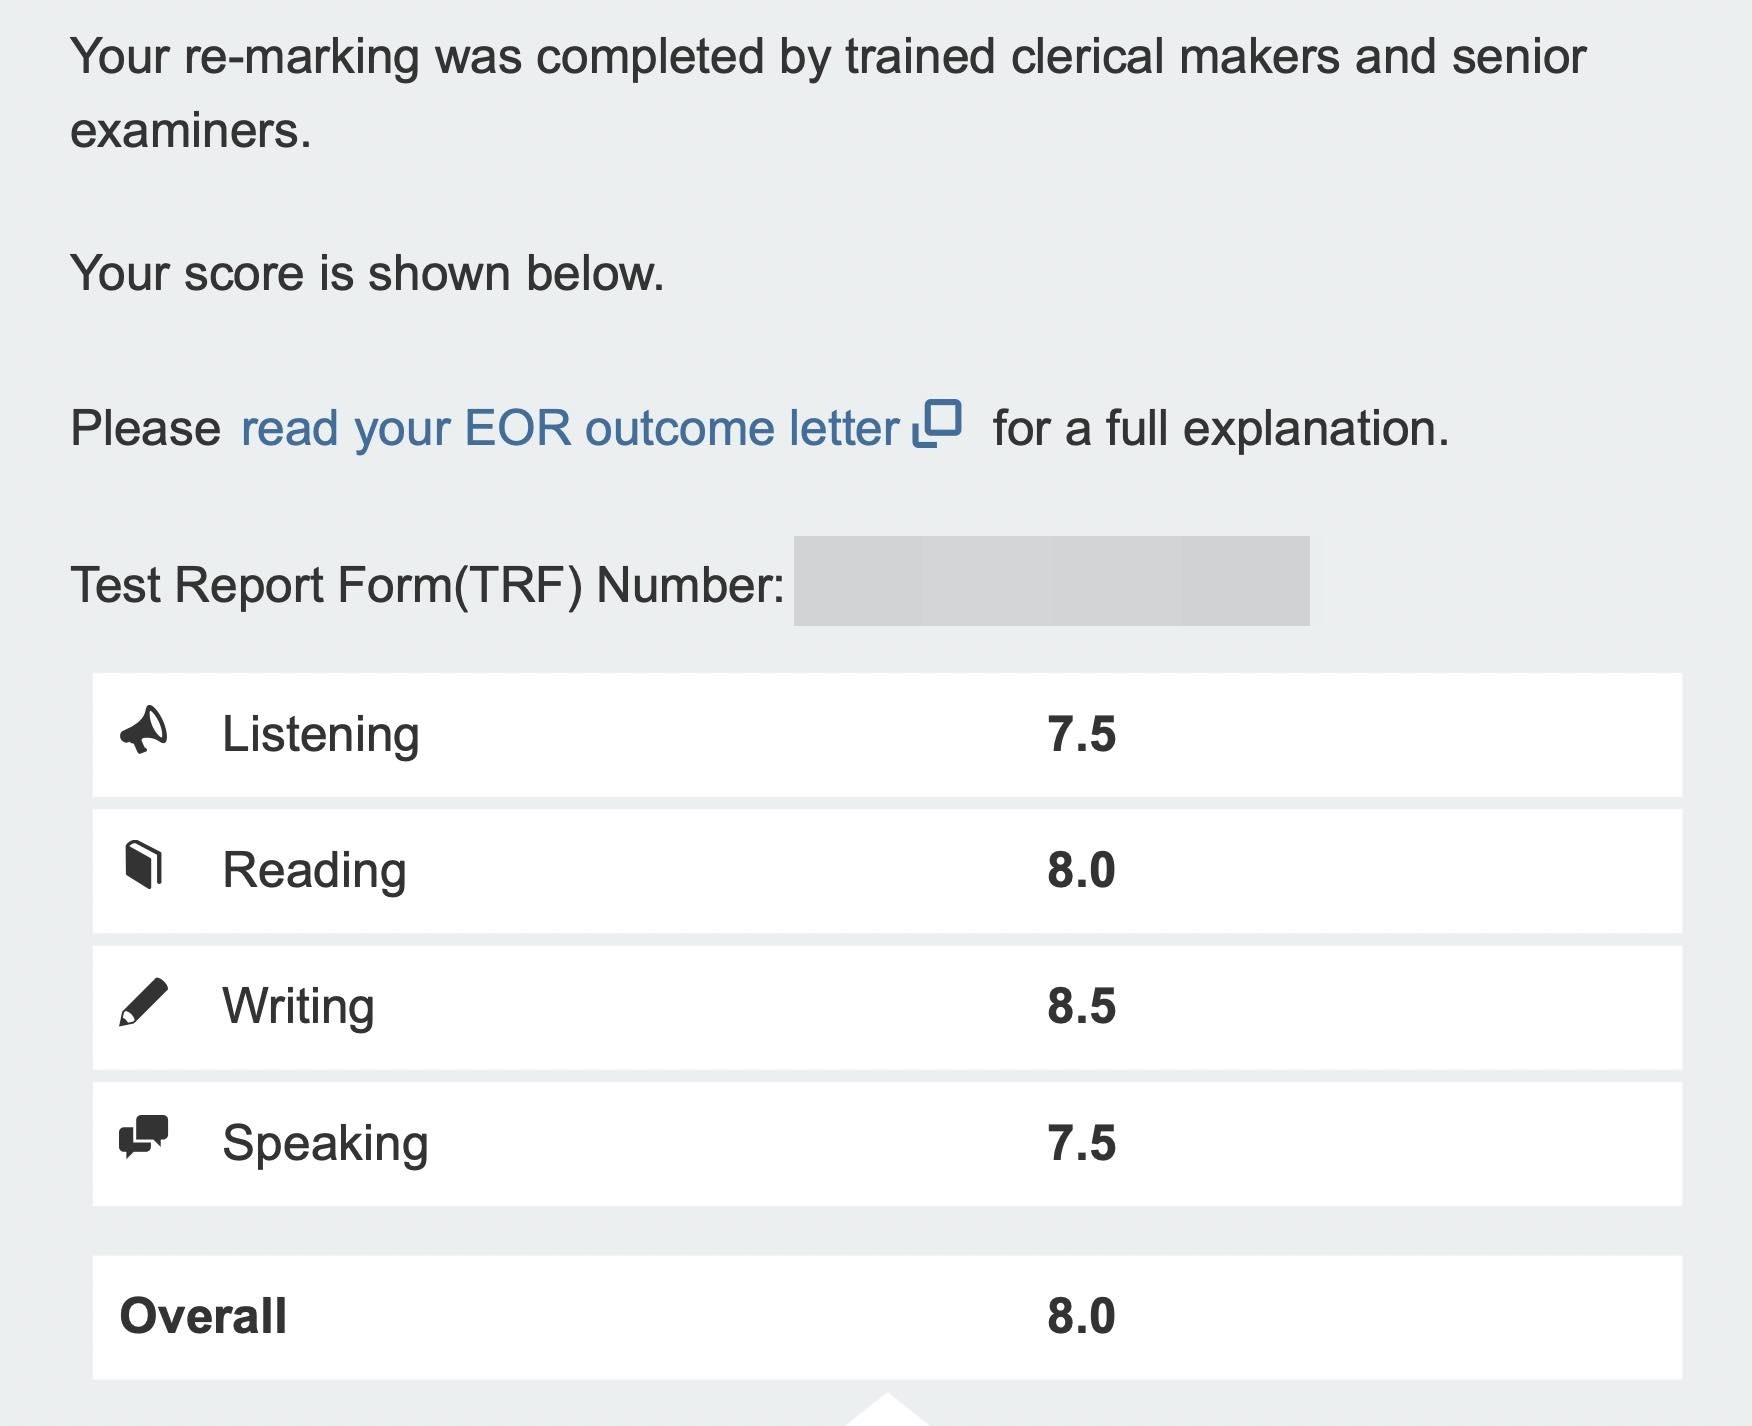Open the read your EOR outcome letter link

(x=568, y=426)
